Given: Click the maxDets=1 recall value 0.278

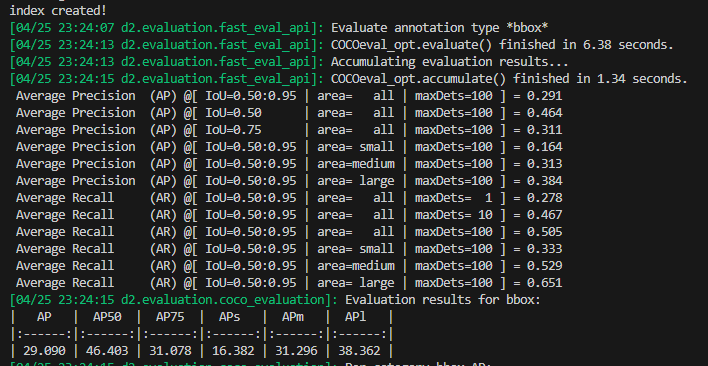Looking at the screenshot, I should [544, 198].
